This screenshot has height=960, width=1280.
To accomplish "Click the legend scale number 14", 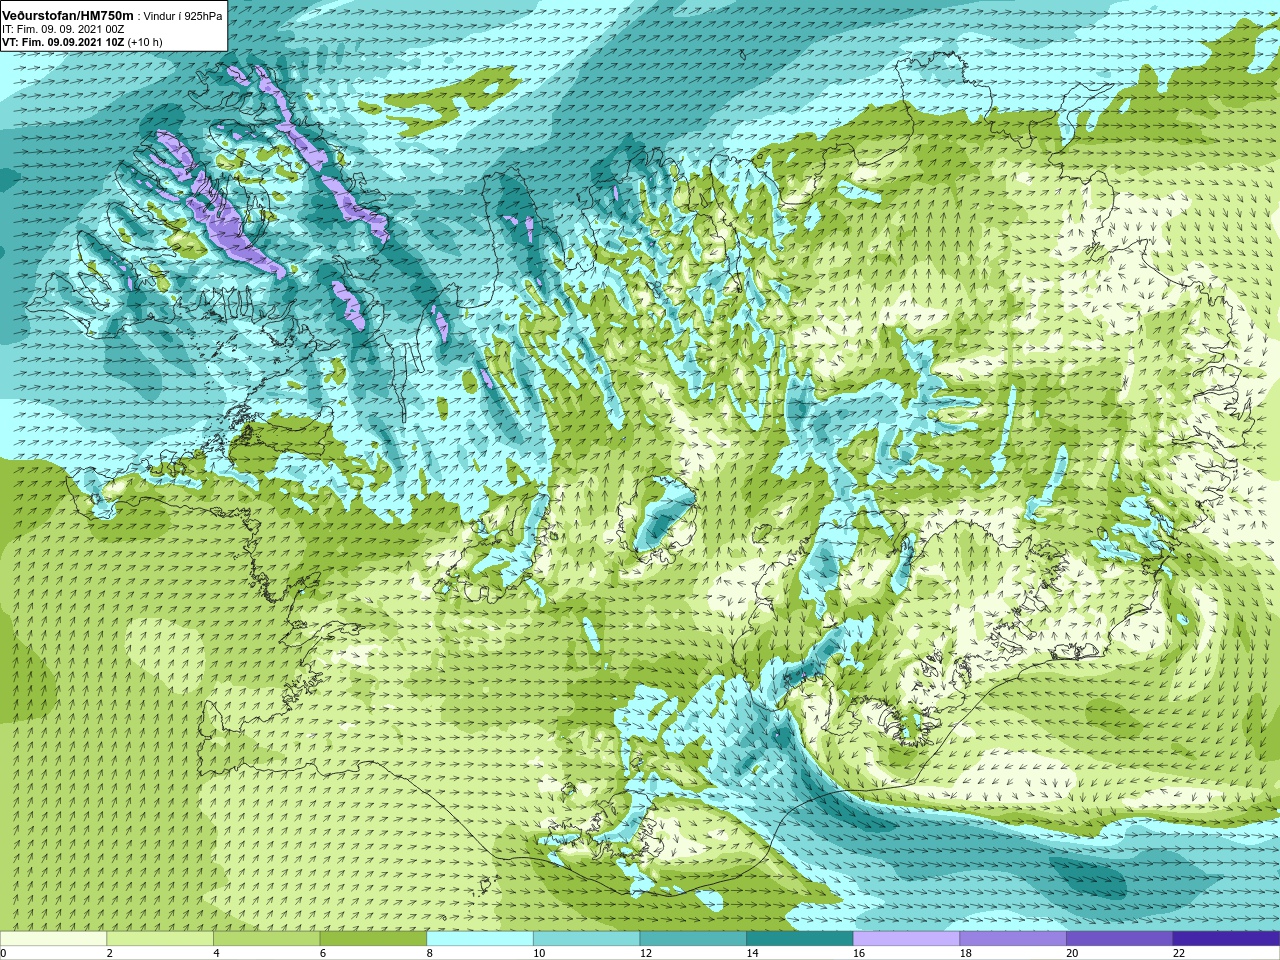I will click(x=753, y=953).
